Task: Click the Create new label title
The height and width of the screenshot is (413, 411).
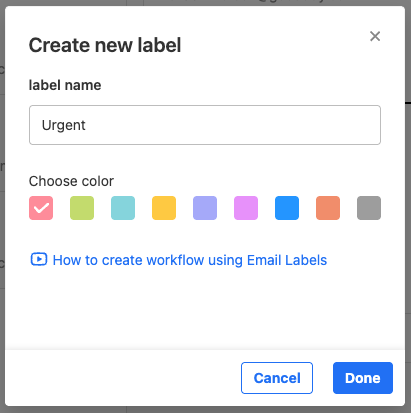Action: pyautogui.click(x=105, y=45)
